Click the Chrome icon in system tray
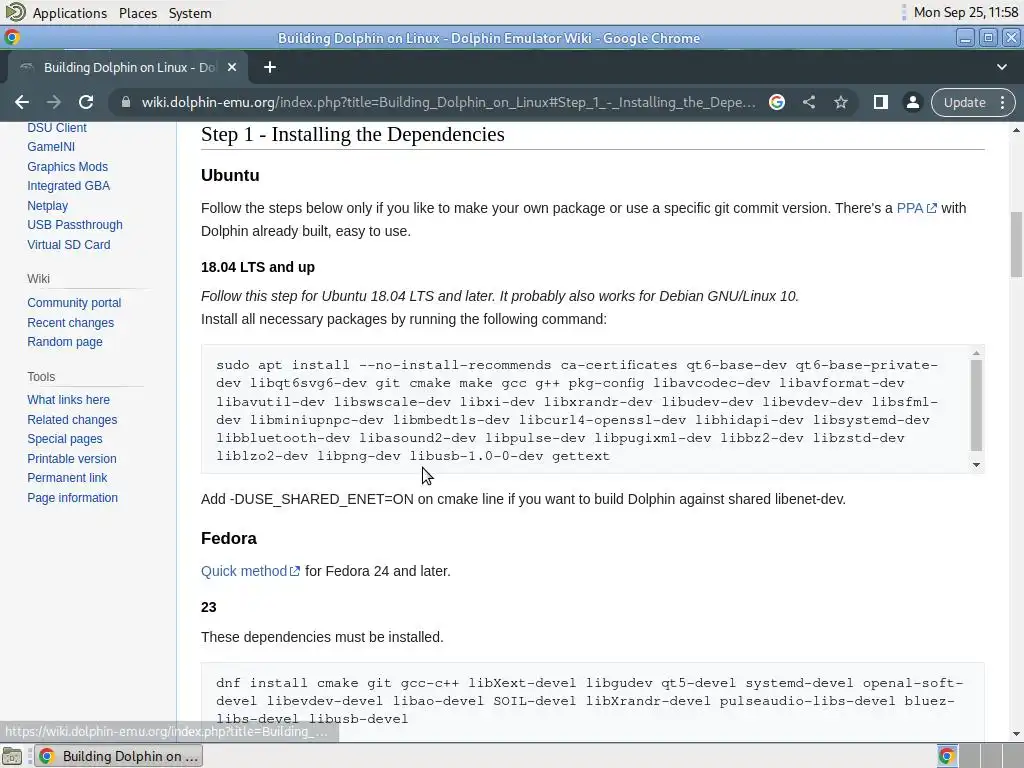Image resolution: width=1024 pixels, height=768 pixels. [x=947, y=756]
